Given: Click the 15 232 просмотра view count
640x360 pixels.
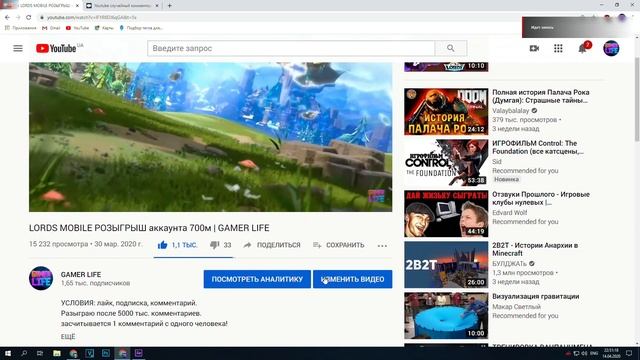Looking at the screenshot, I should tap(58, 244).
